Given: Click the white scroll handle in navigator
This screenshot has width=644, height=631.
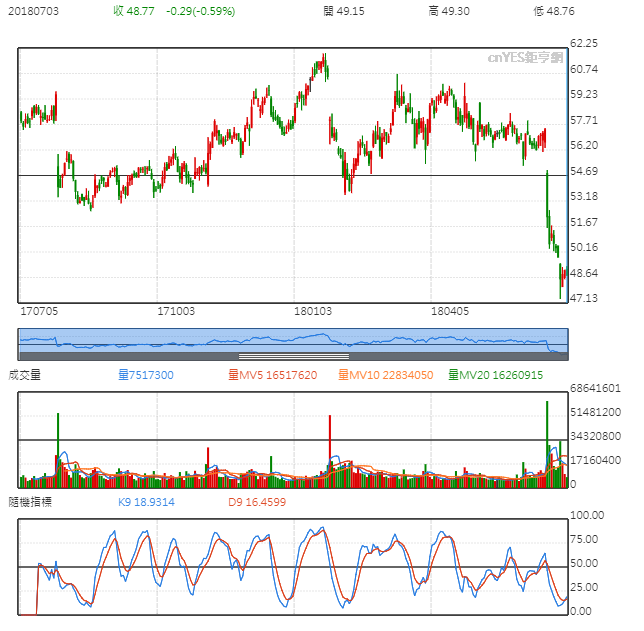Looking at the screenshot, I should (294, 356).
